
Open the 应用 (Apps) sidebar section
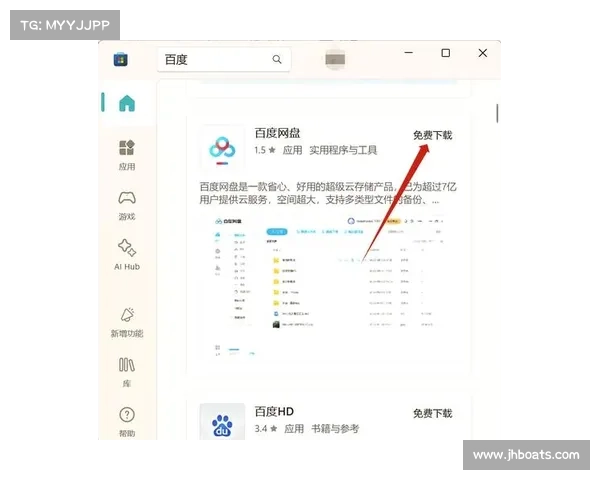point(127,155)
